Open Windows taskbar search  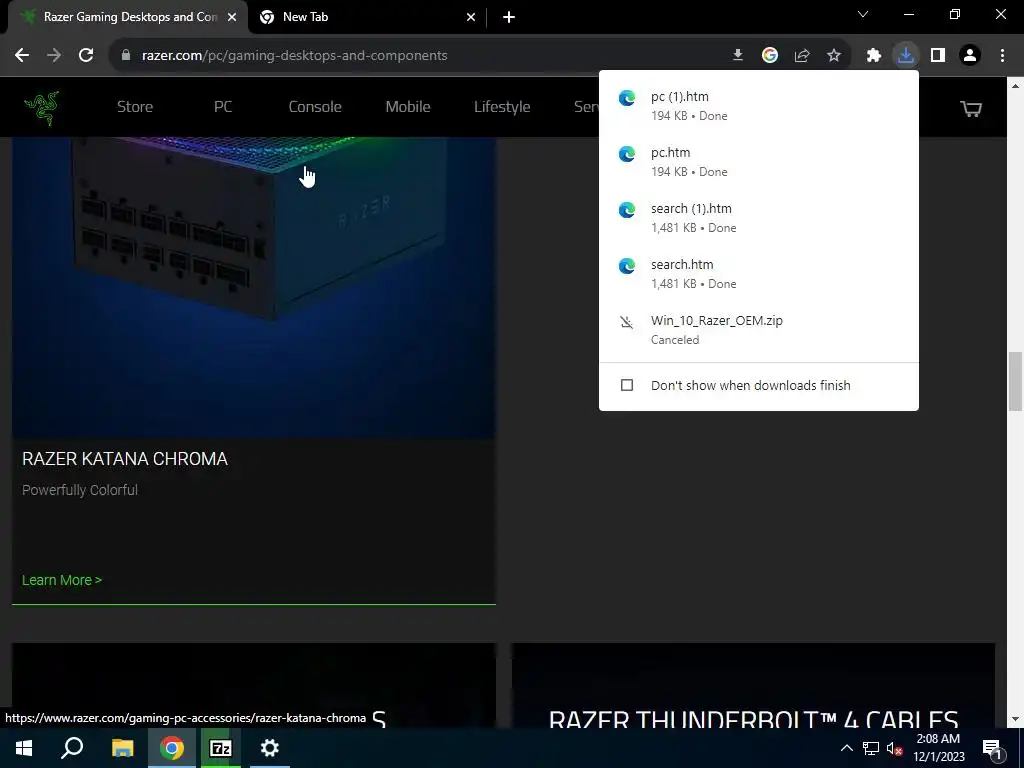coord(72,748)
